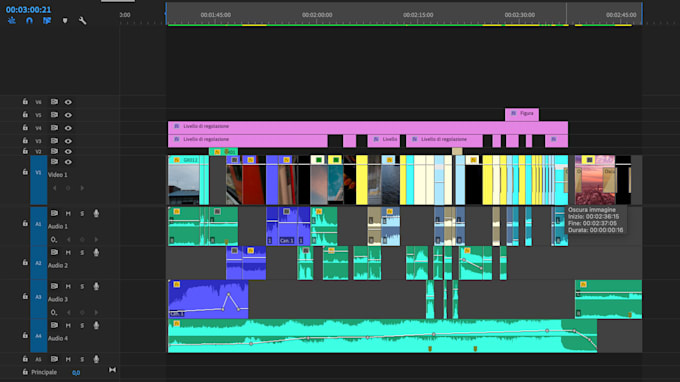Toggle the timeline Snap magnet icon
The height and width of the screenshot is (382, 680).
coord(29,20)
